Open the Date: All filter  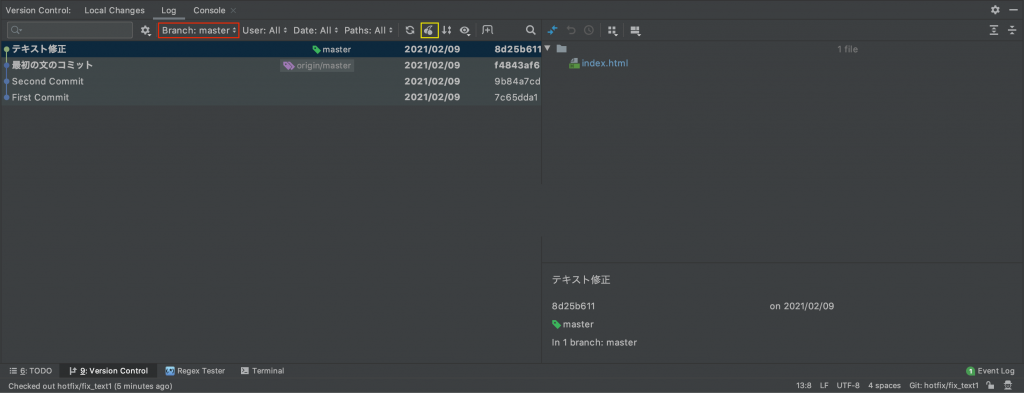point(316,30)
